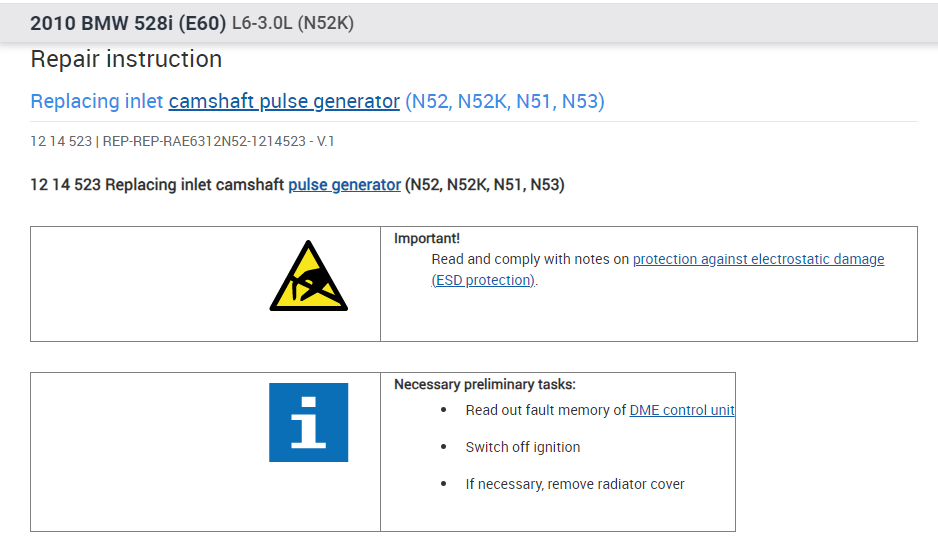Click the 'L6-3.0L (N52K)' engine label
The width and height of the screenshot is (938, 545).
point(292,23)
